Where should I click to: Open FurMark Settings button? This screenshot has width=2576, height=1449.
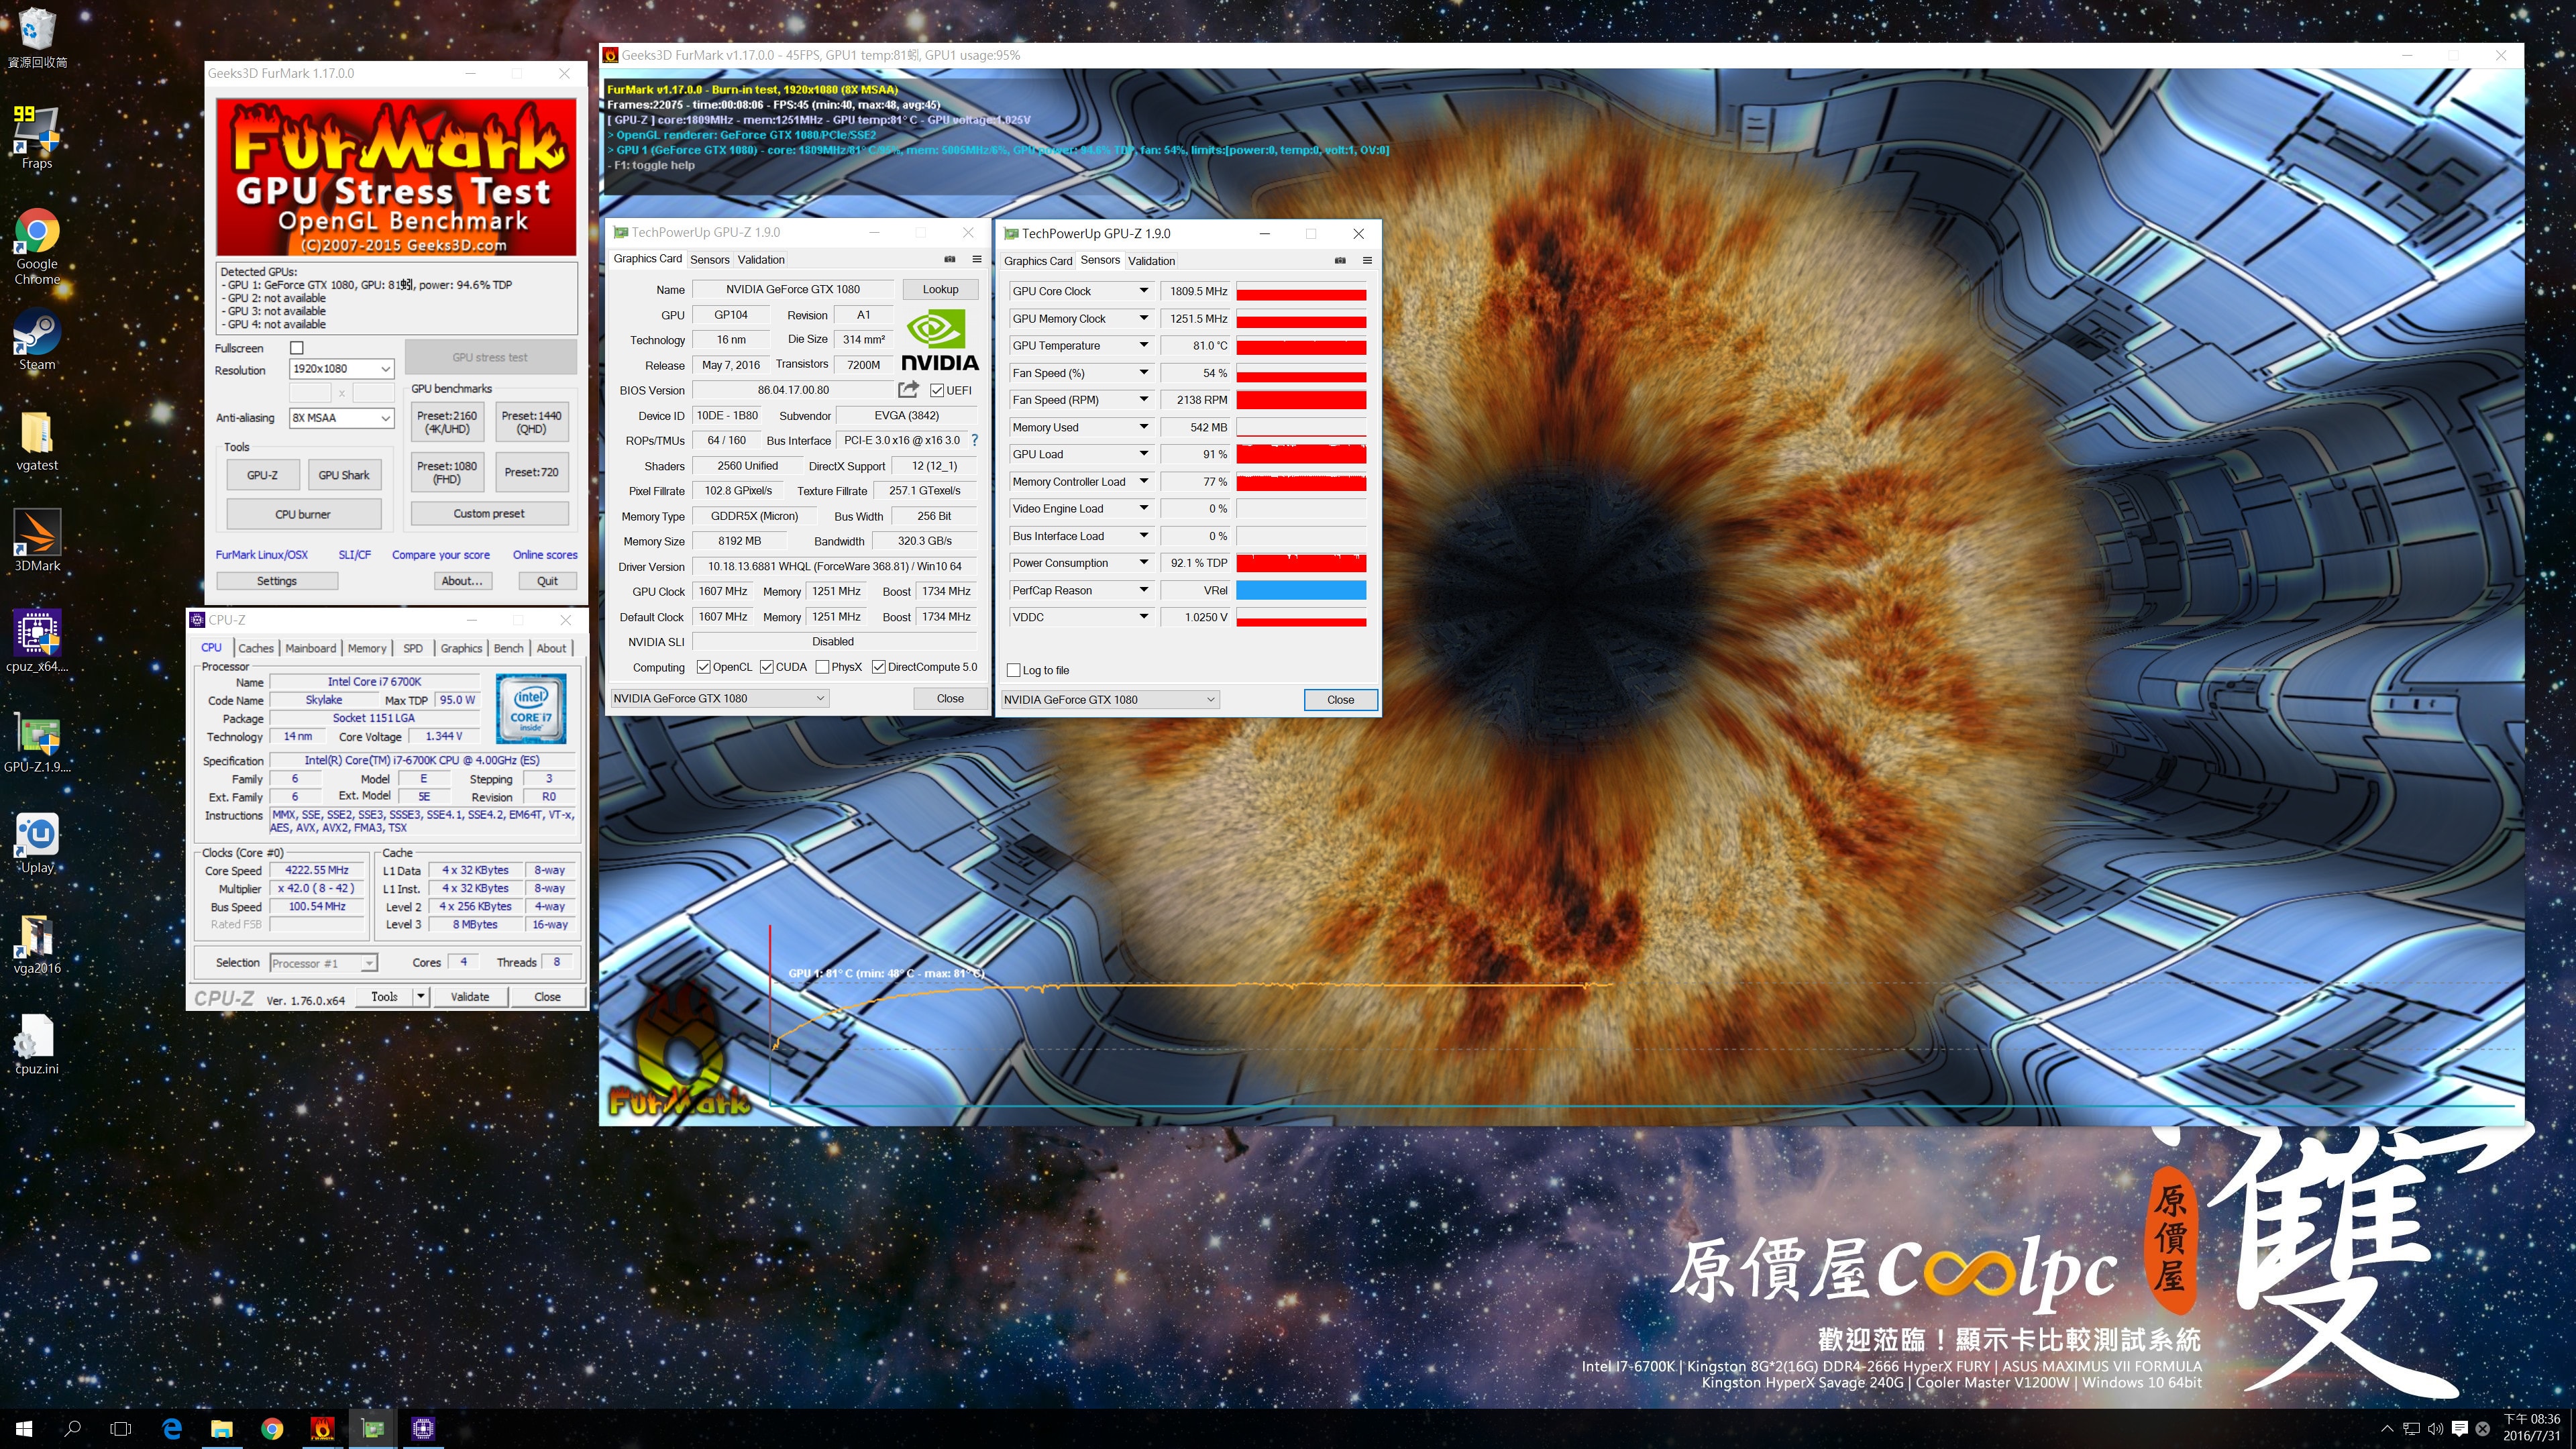click(x=277, y=580)
